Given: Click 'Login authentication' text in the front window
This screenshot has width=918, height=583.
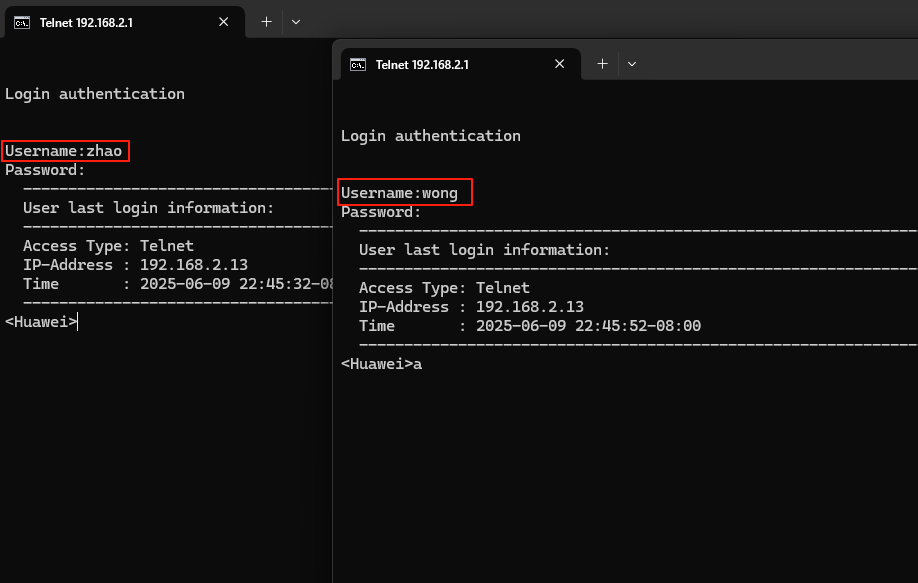Looking at the screenshot, I should point(431,136).
